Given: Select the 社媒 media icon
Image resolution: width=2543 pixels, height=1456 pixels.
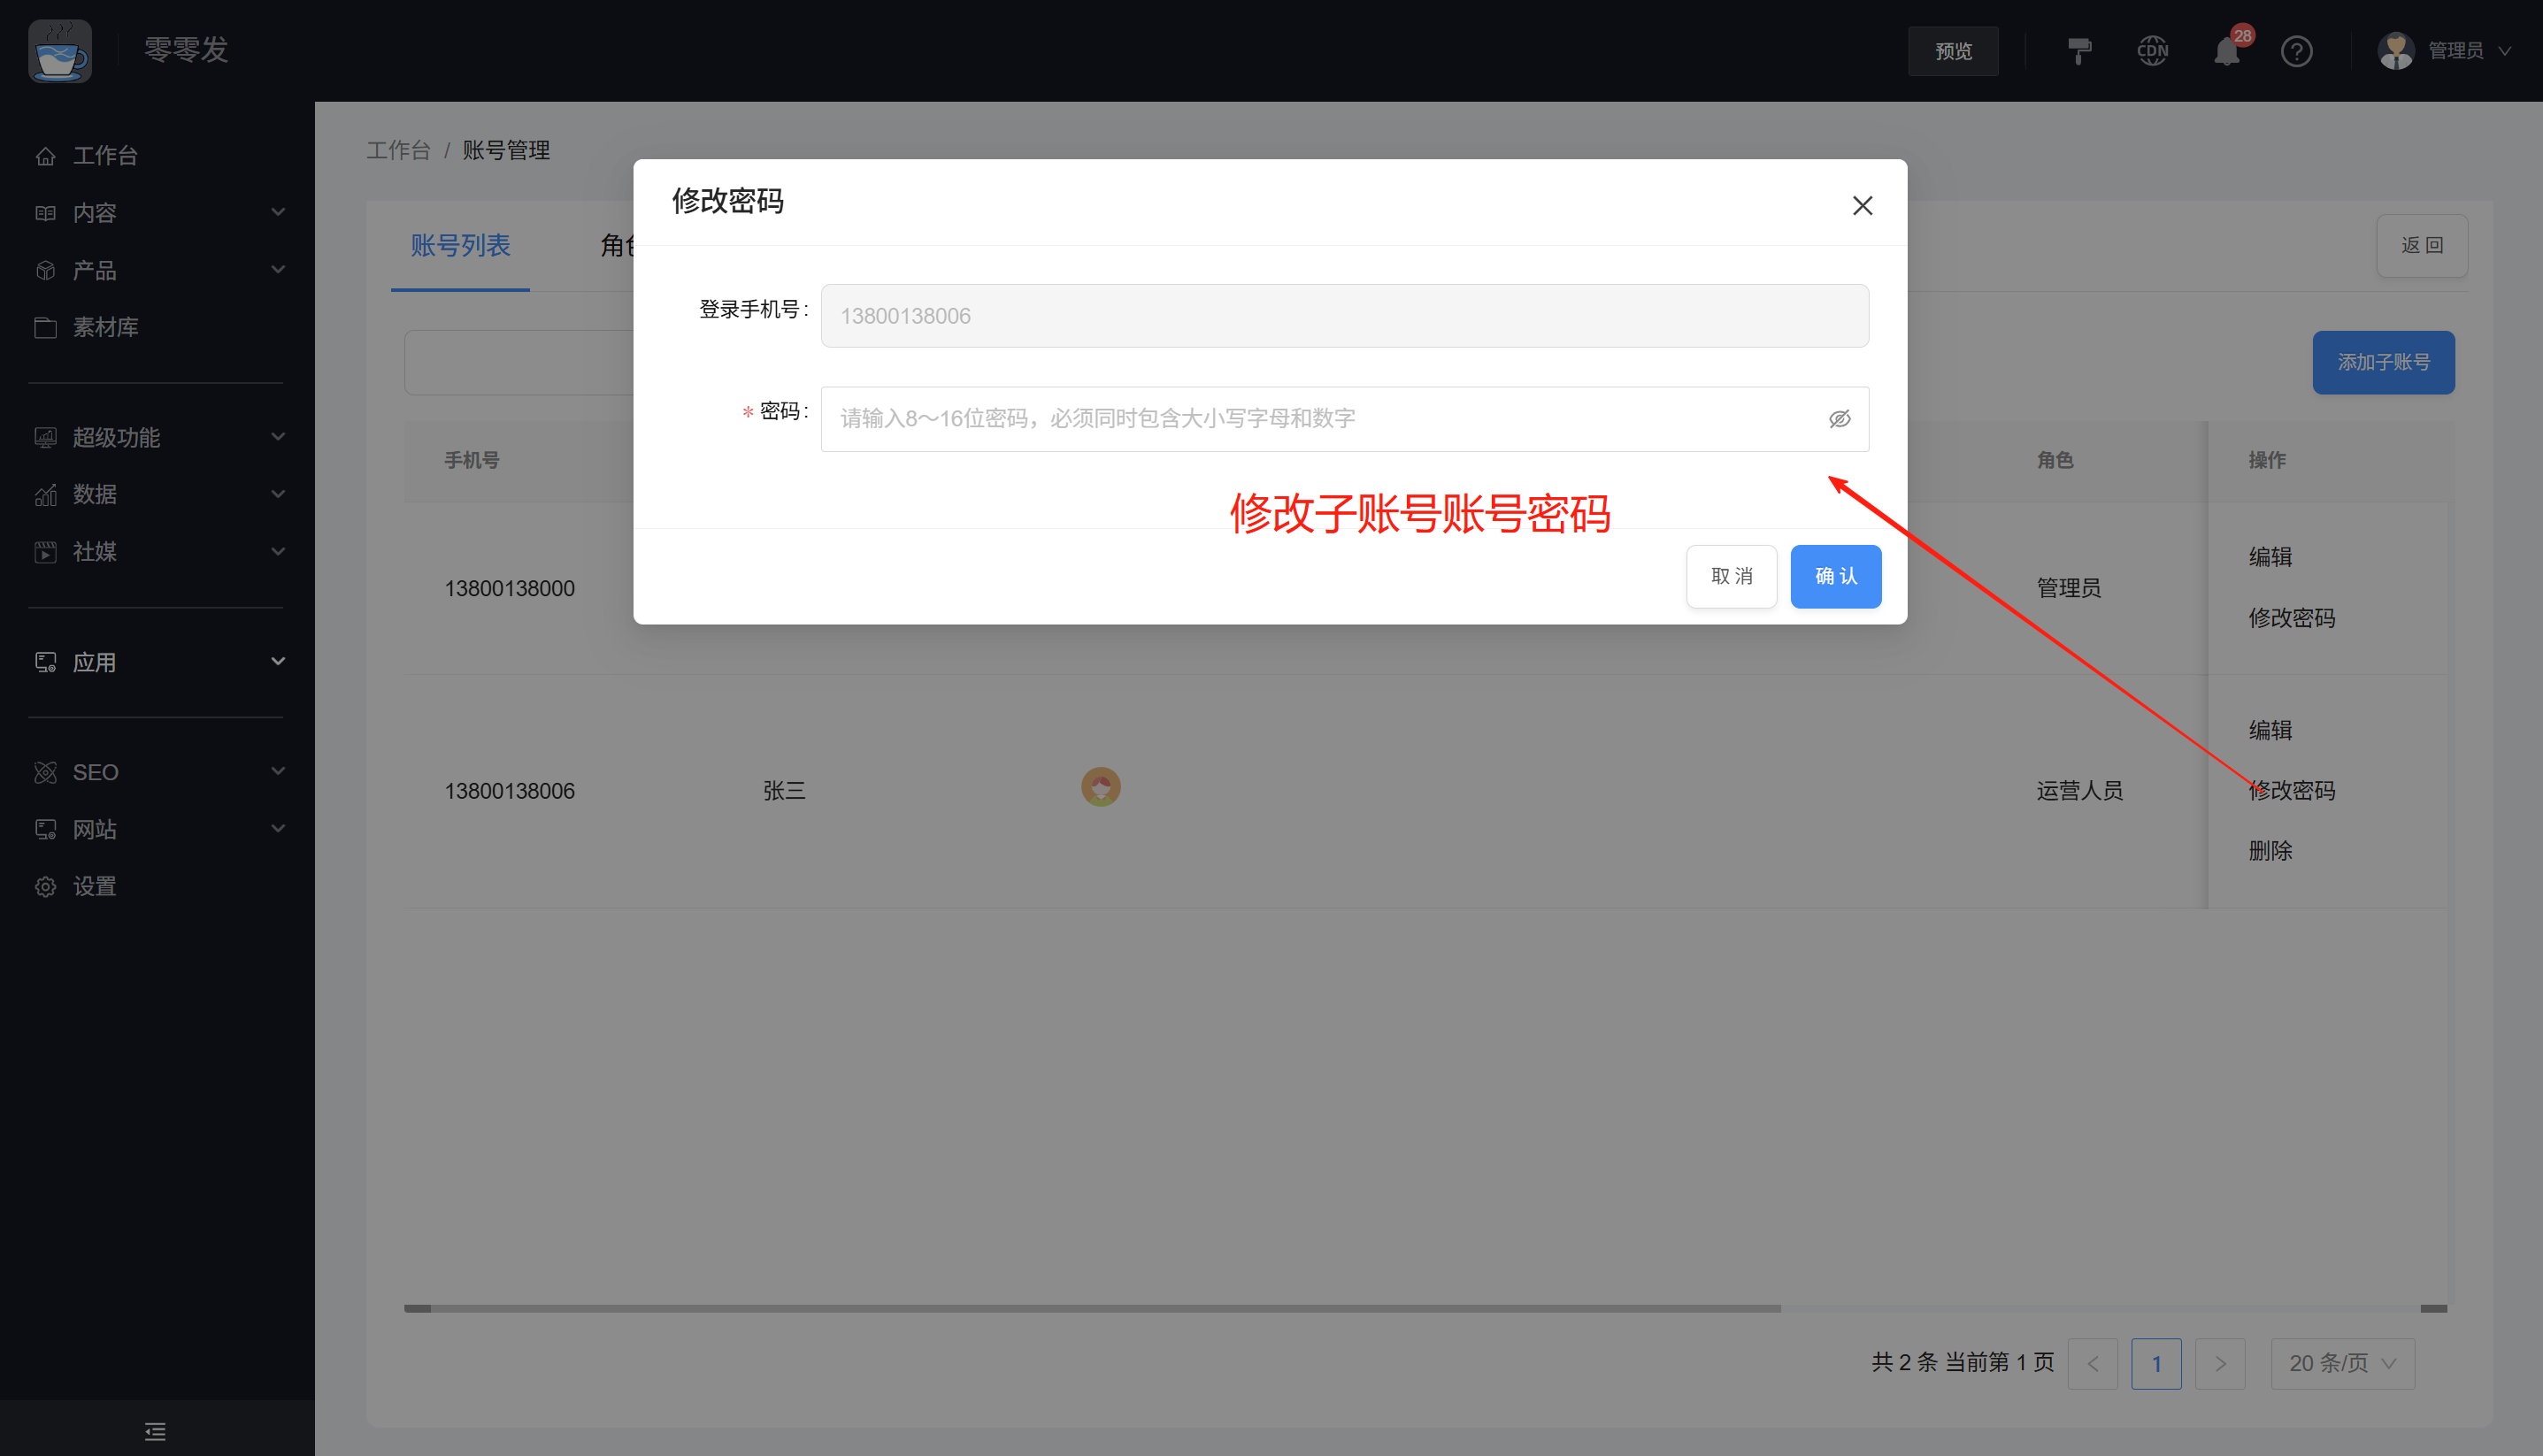Looking at the screenshot, I should click(x=46, y=551).
